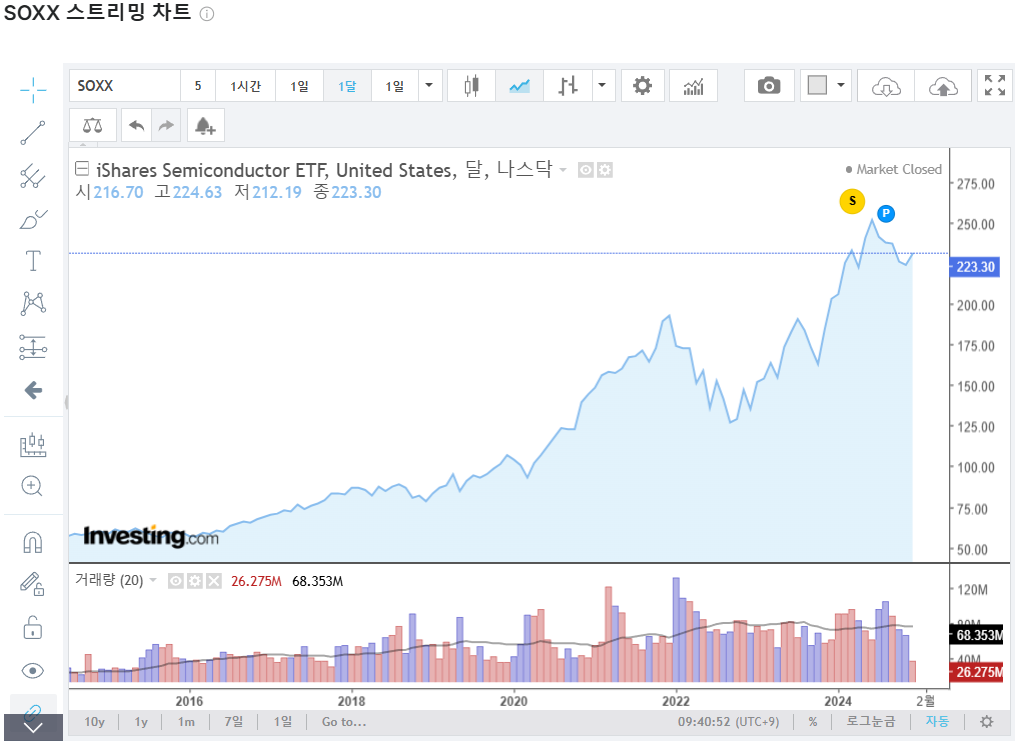The height and width of the screenshot is (742, 1015).
Task: Load chart layout from cloud
Action: pos(886,85)
